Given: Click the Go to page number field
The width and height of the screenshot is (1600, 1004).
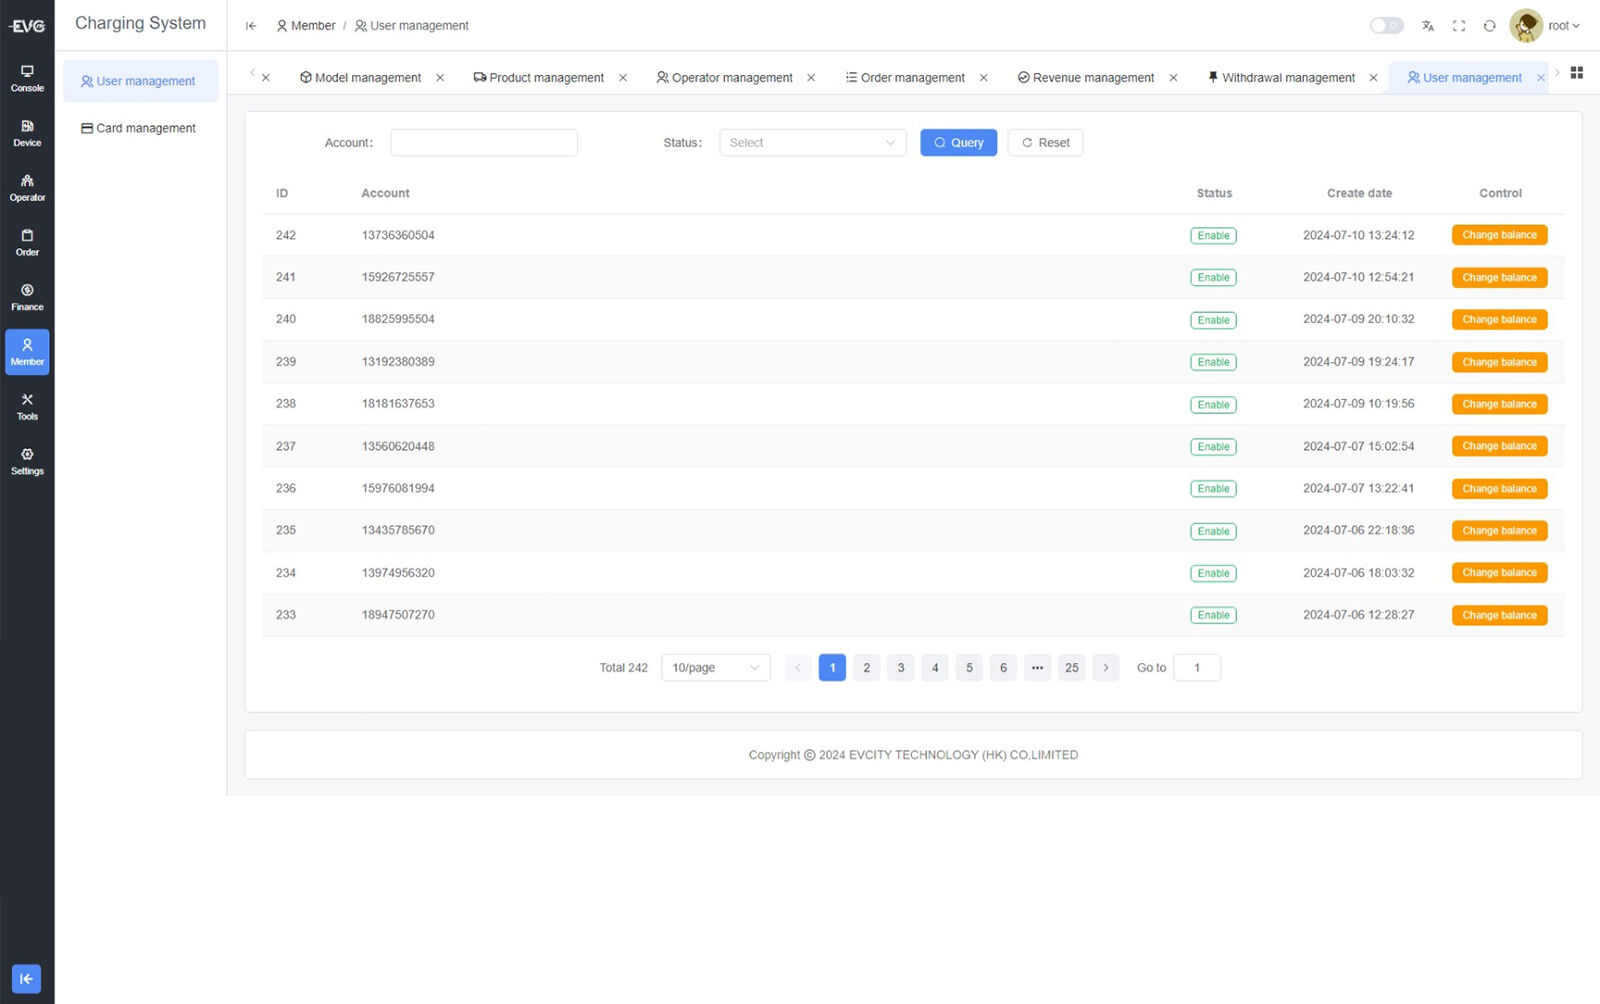Looking at the screenshot, I should [x=1197, y=668].
